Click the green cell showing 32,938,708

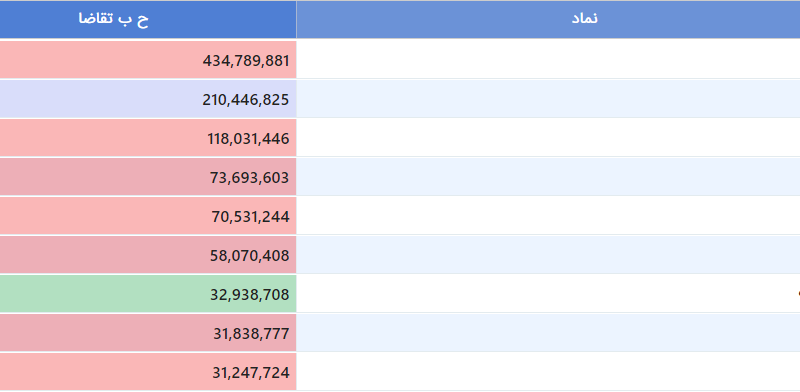coord(148,294)
